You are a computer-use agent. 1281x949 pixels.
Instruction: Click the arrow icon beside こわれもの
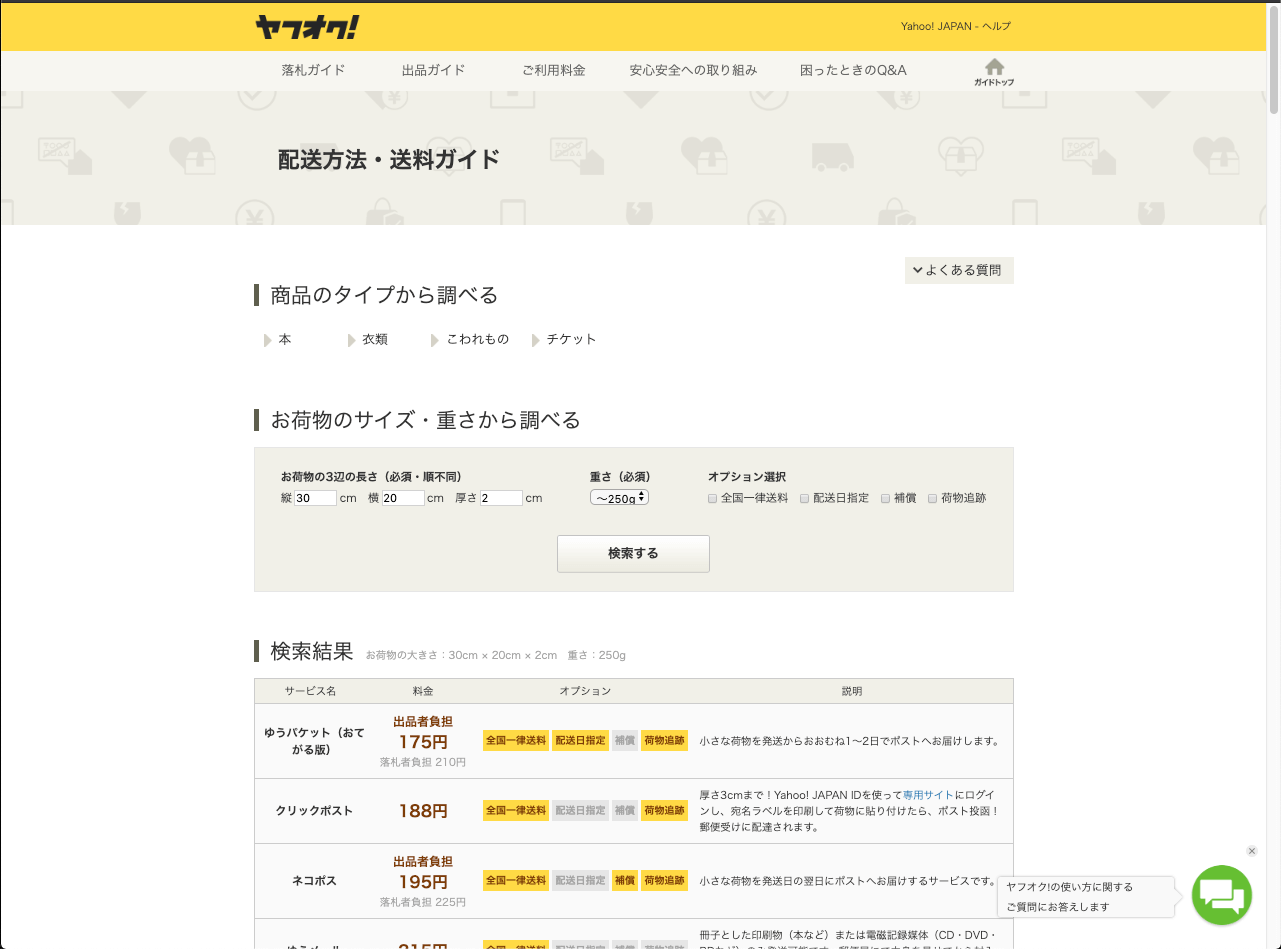[435, 340]
